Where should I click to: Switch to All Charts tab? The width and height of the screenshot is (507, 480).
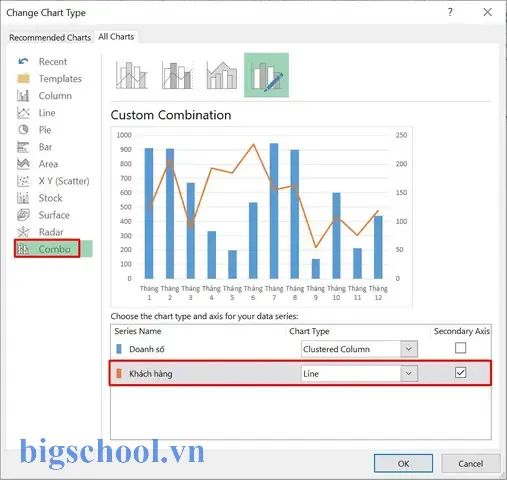[116, 37]
